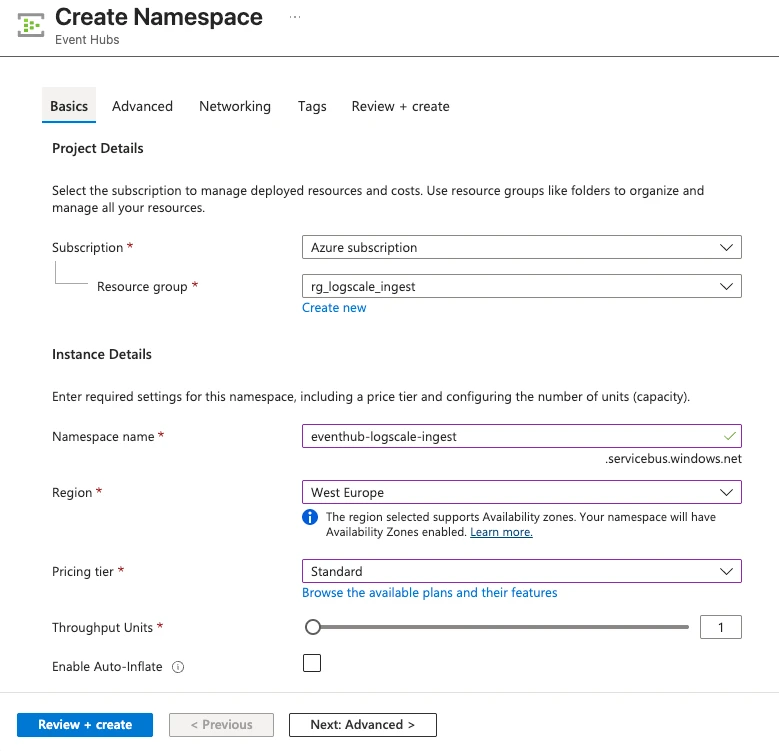Open the Subscription dropdown
The image size is (779, 751).
coord(522,247)
